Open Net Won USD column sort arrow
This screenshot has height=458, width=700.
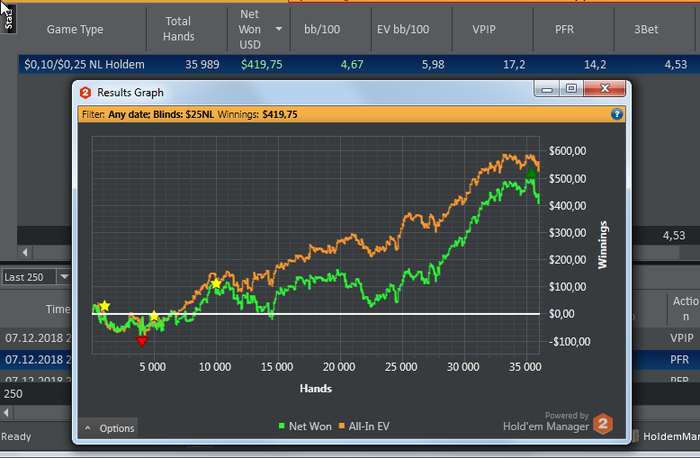coord(279,29)
